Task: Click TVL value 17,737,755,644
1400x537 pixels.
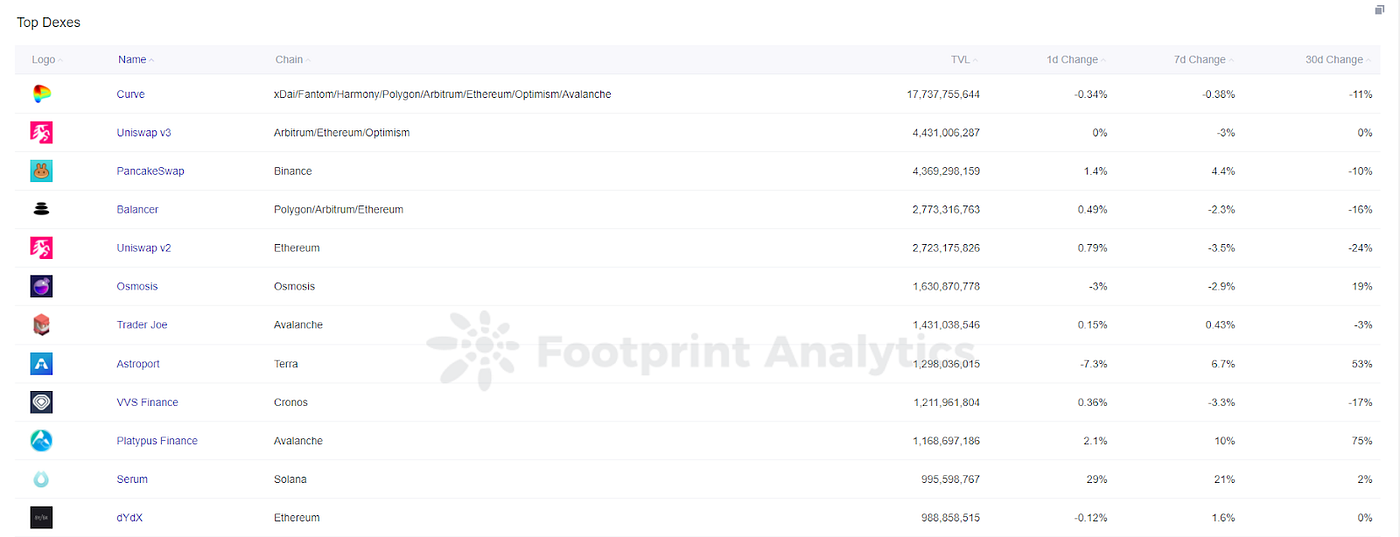Action: [x=943, y=94]
